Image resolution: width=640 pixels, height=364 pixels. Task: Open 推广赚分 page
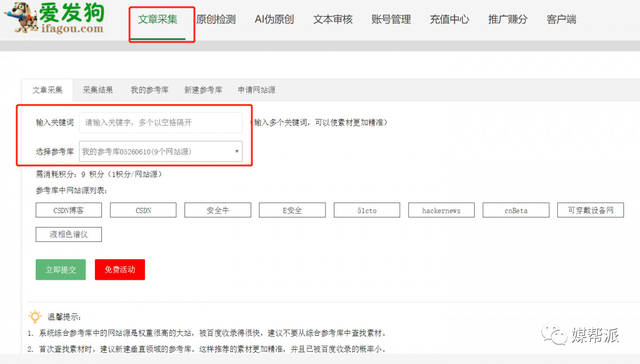point(508,19)
